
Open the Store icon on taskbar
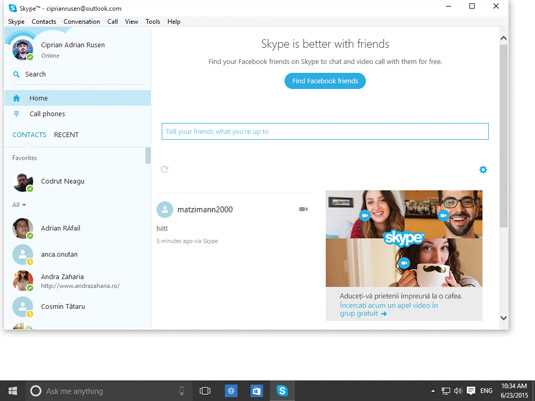click(x=231, y=391)
